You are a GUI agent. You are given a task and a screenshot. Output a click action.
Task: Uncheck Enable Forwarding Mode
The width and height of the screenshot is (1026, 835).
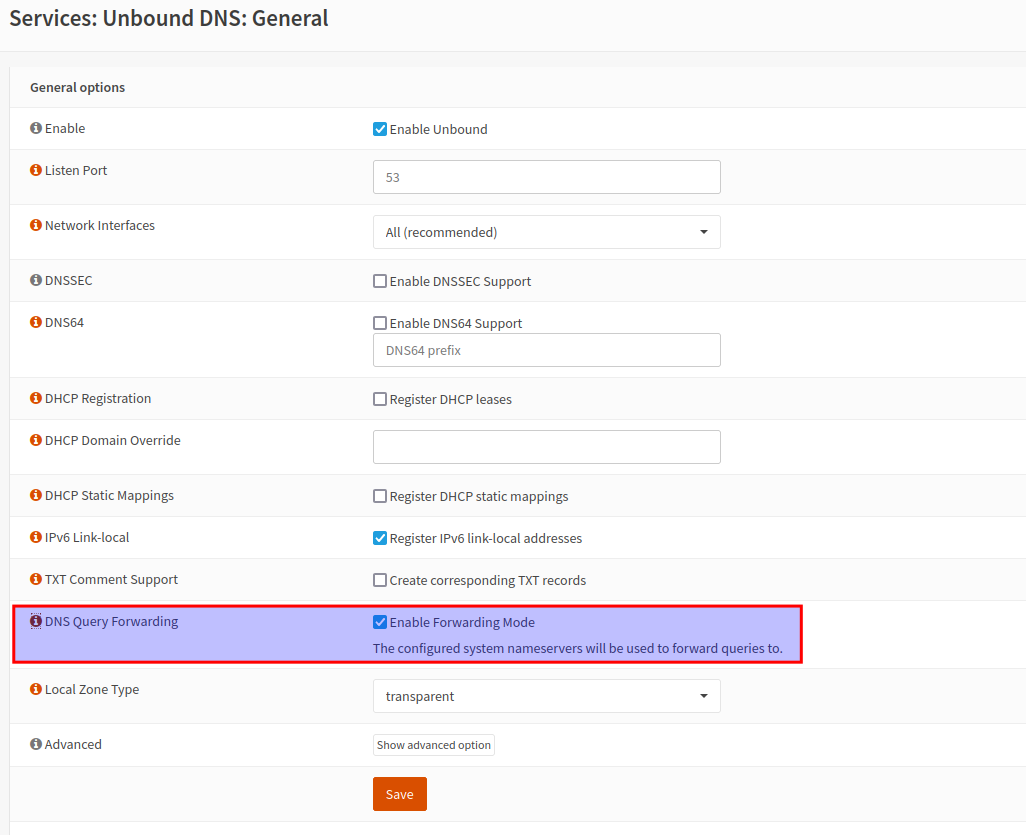[380, 622]
